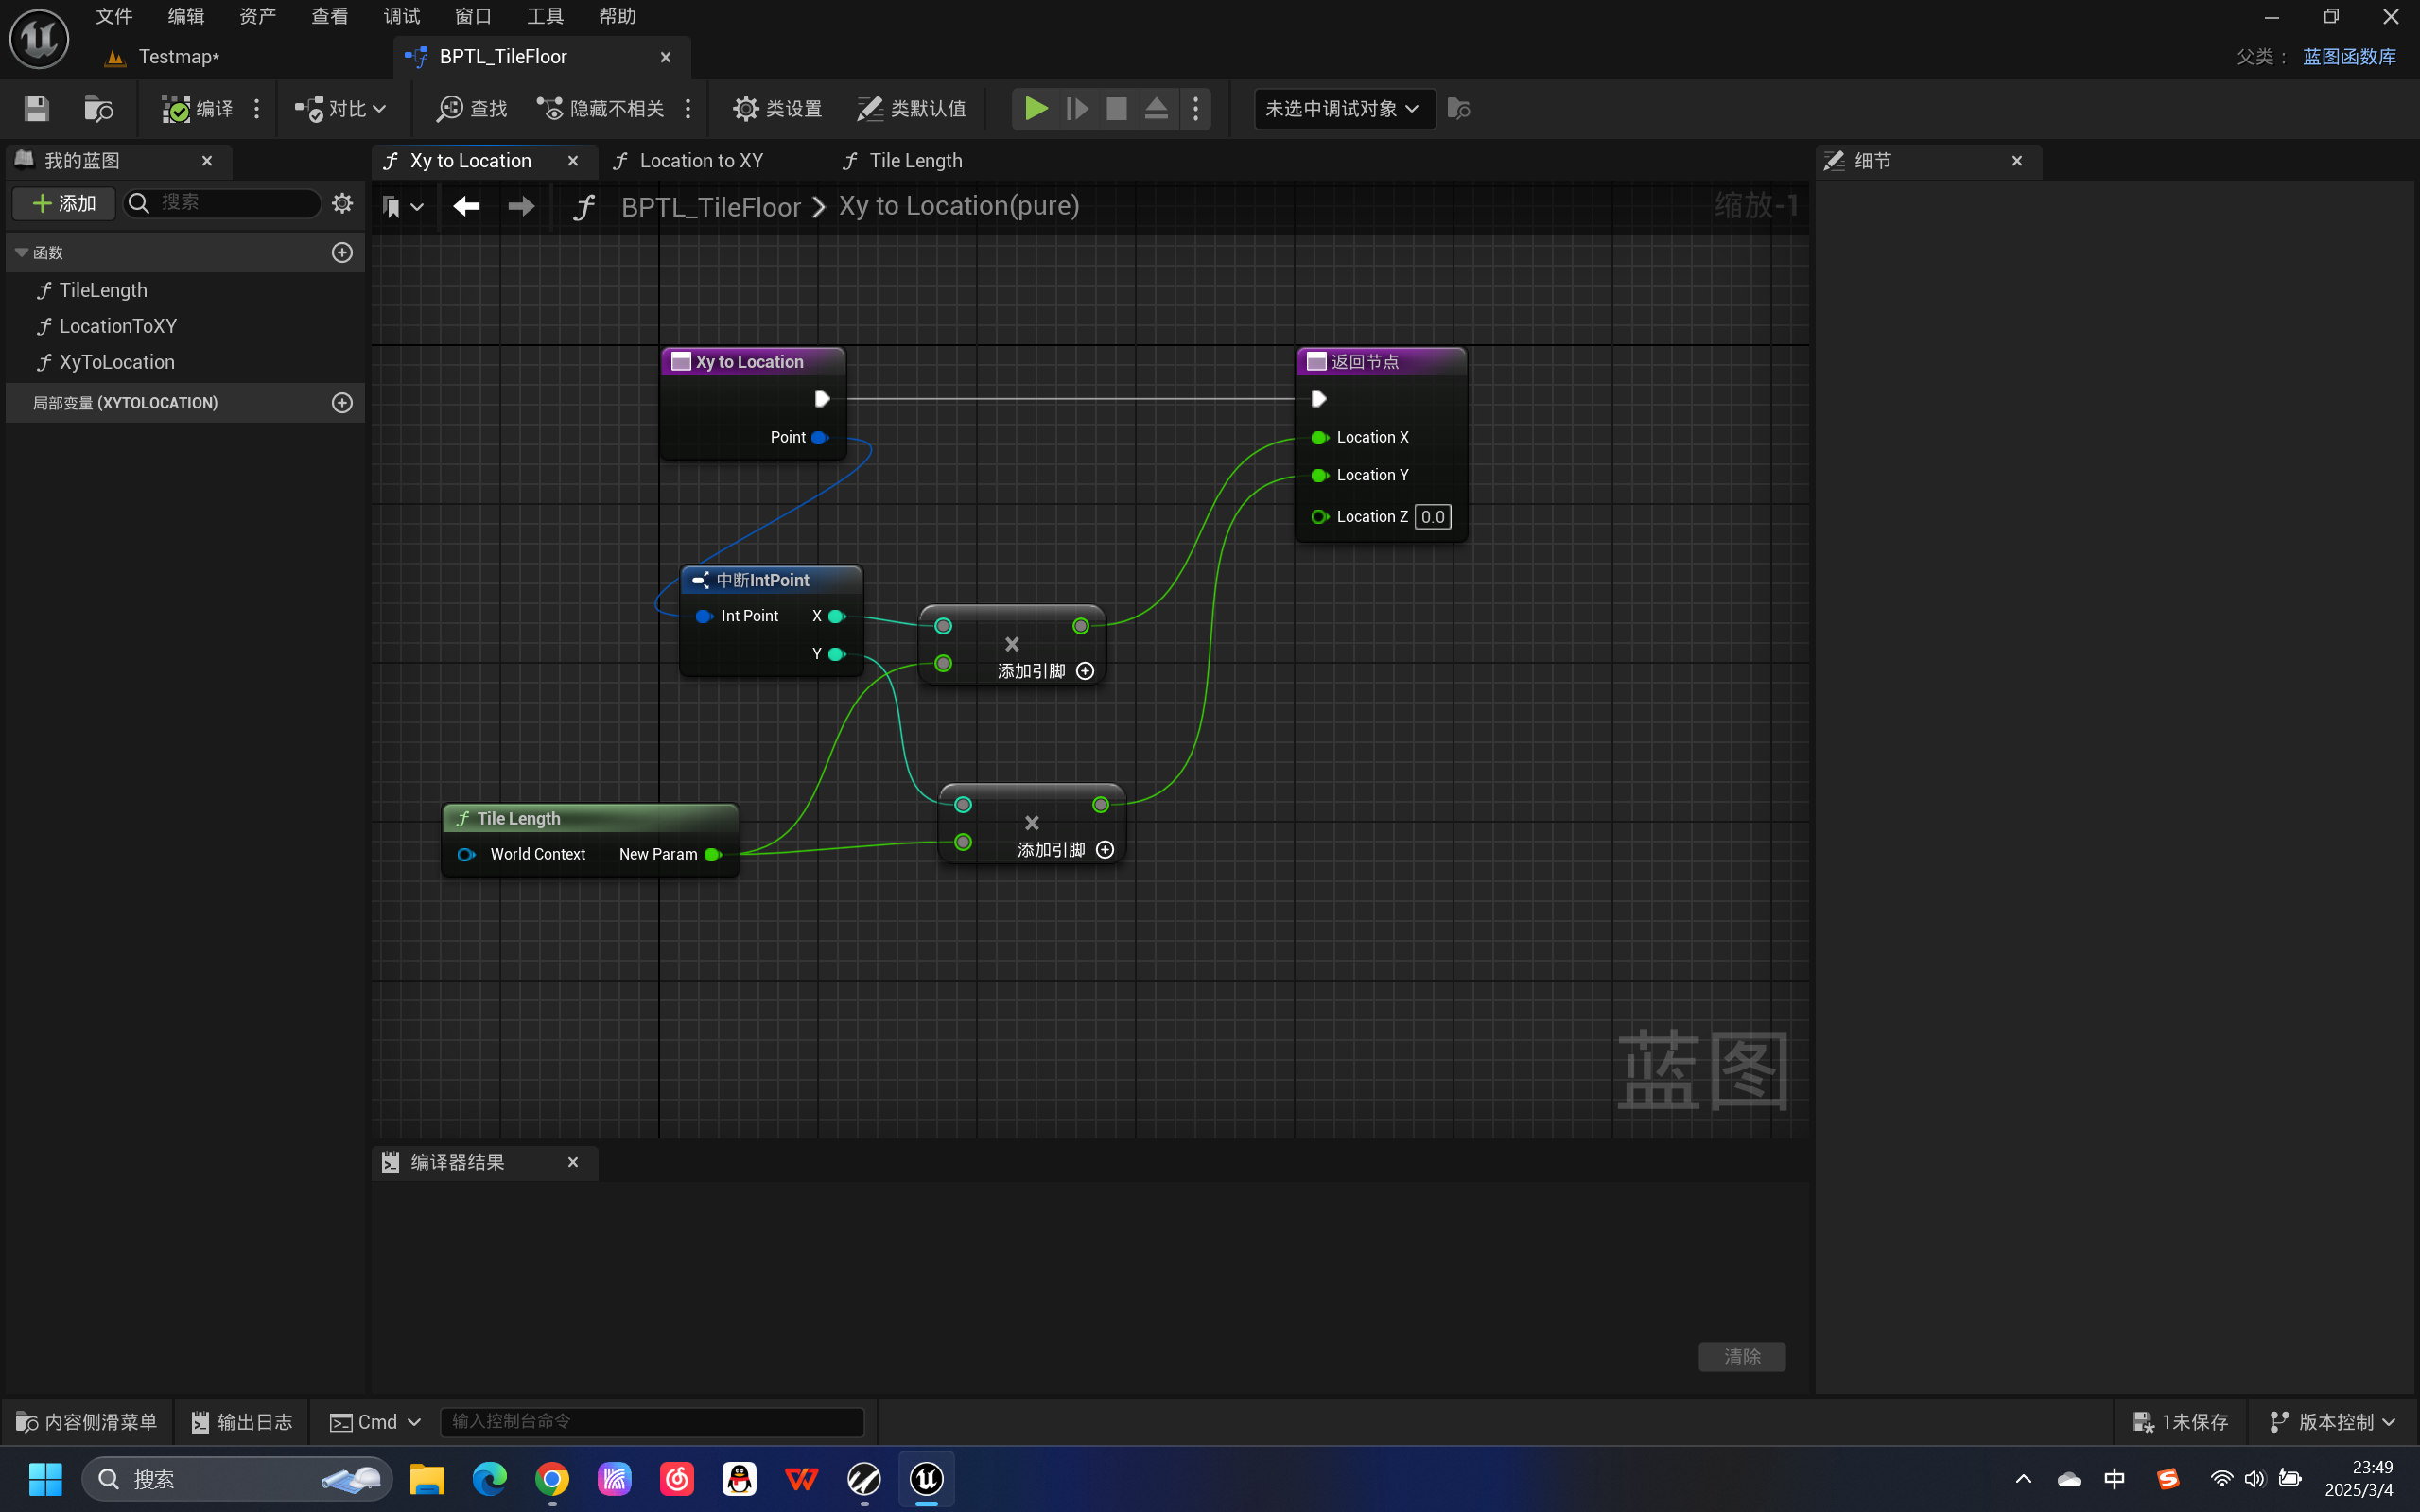
Task: Open the 版本控制 source control dropdown
Action: [x=2332, y=1422]
